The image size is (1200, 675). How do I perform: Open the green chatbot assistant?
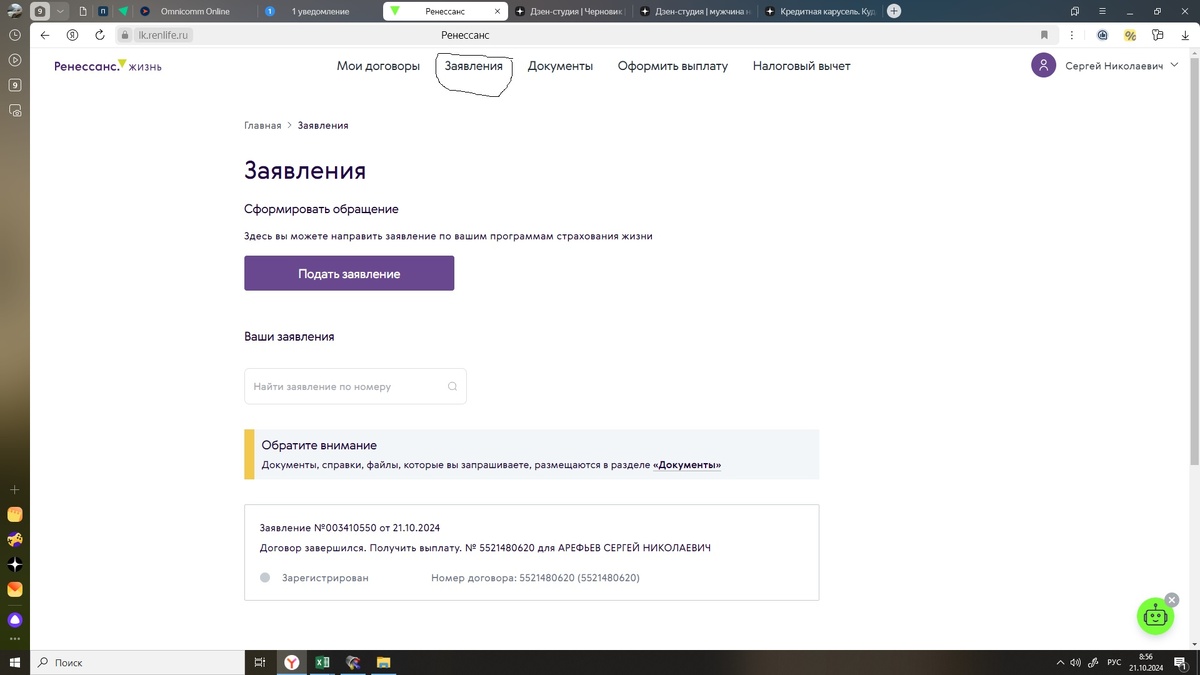coord(1155,616)
